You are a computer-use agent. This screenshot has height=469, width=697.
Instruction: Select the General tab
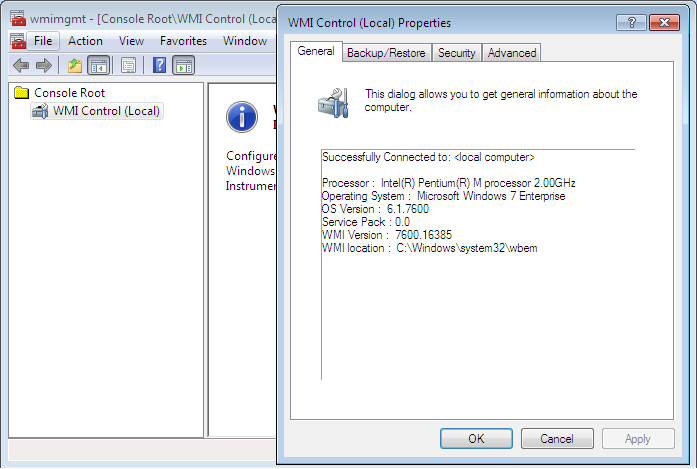tap(316, 52)
